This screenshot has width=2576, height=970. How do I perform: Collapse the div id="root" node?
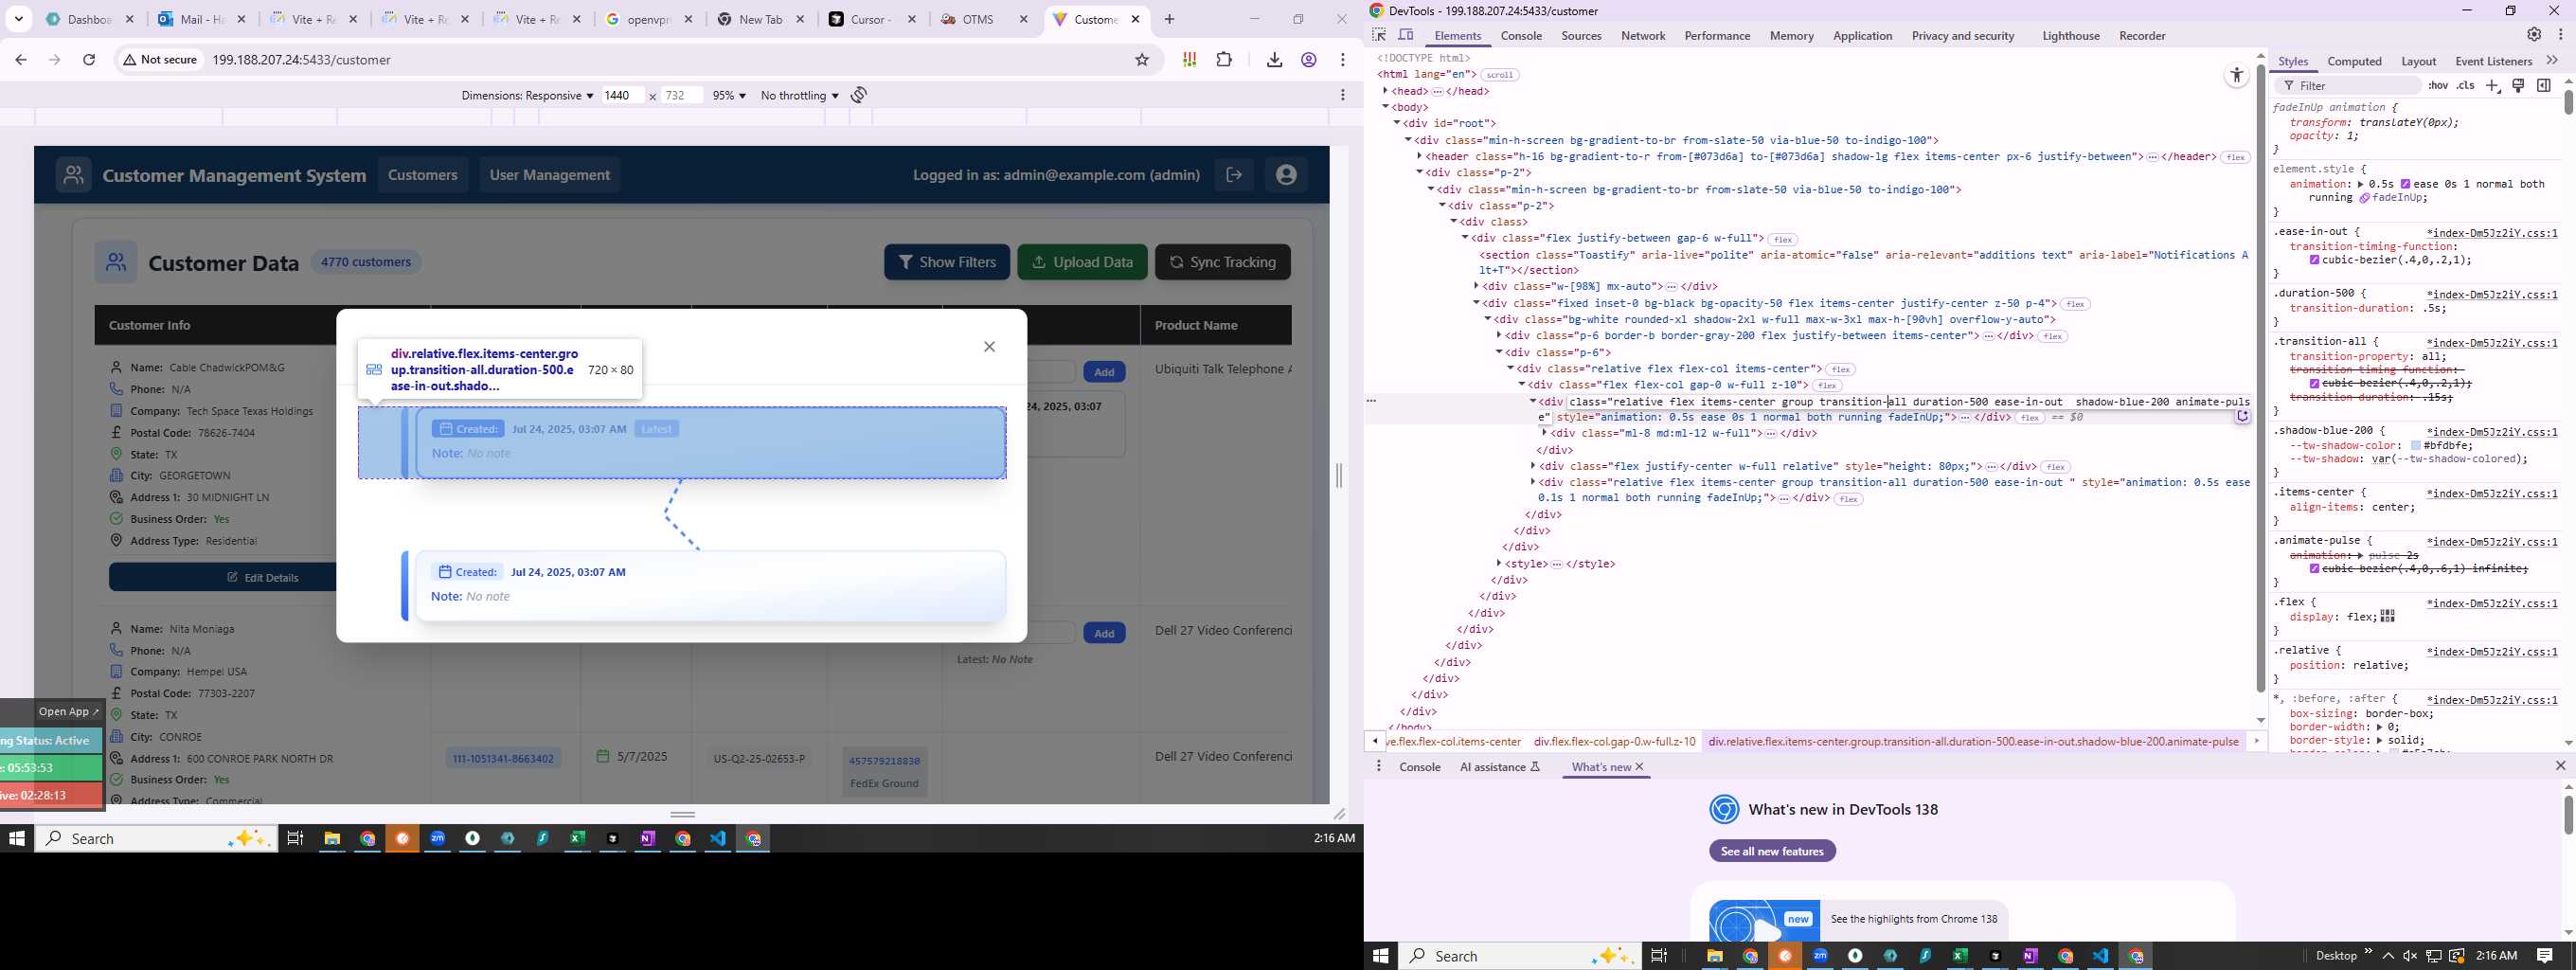click(1397, 124)
